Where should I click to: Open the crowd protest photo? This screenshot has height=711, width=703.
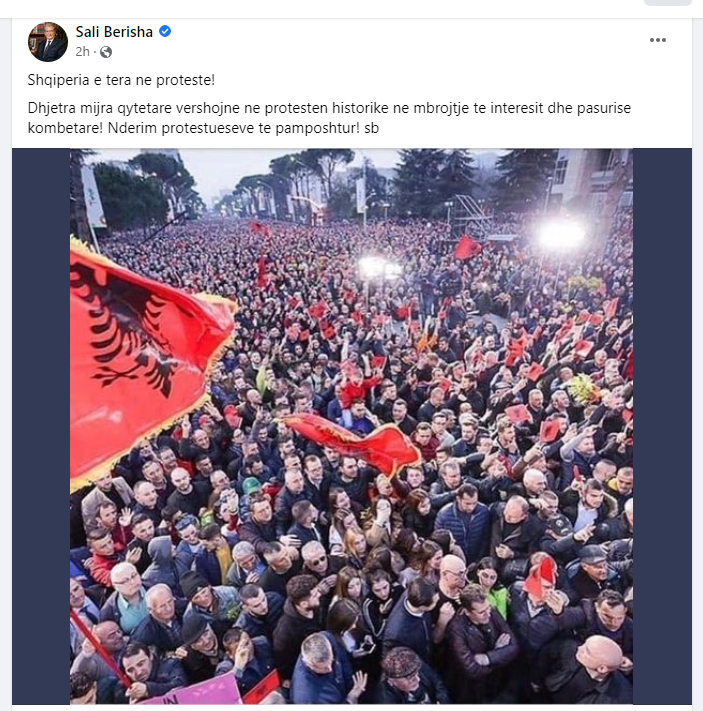point(352,426)
